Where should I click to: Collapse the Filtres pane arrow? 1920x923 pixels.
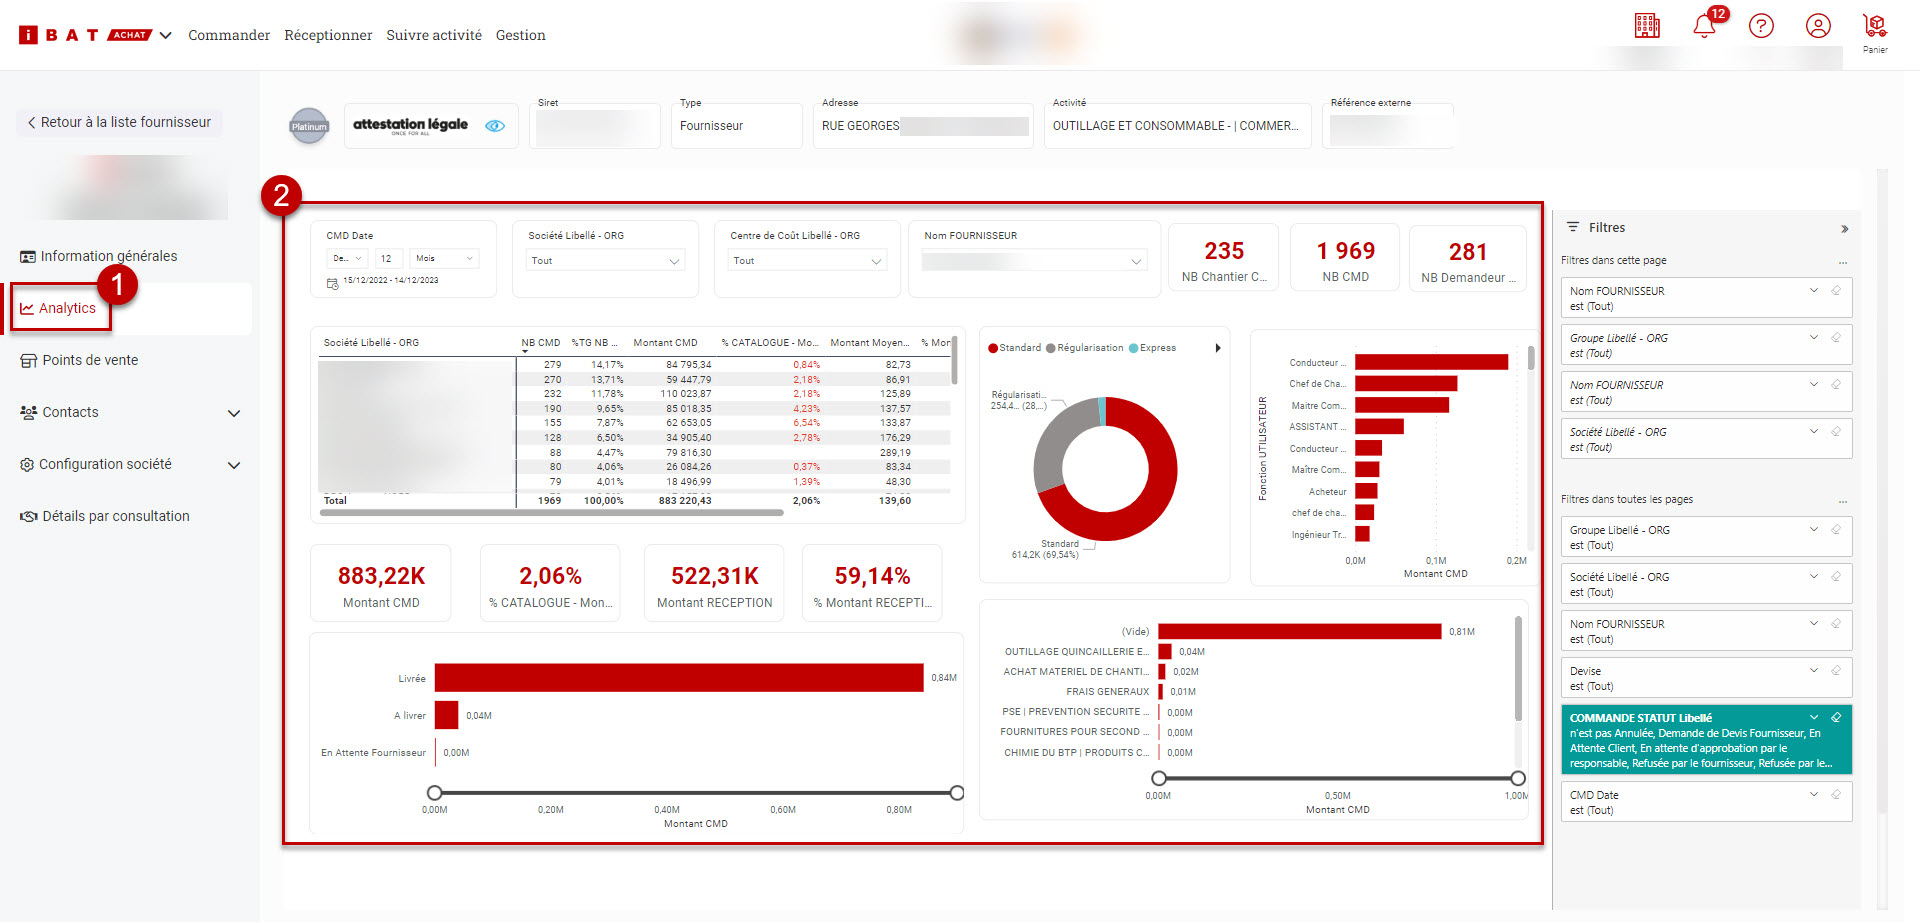click(x=1844, y=229)
